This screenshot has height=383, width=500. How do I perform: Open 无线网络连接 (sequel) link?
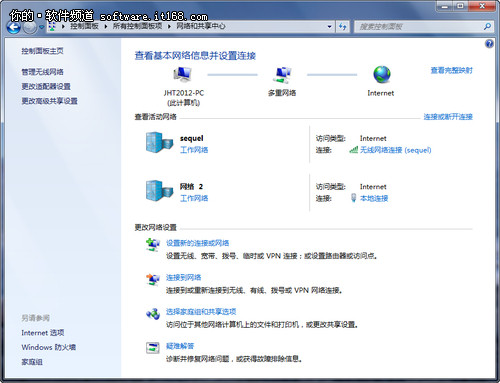point(396,150)
